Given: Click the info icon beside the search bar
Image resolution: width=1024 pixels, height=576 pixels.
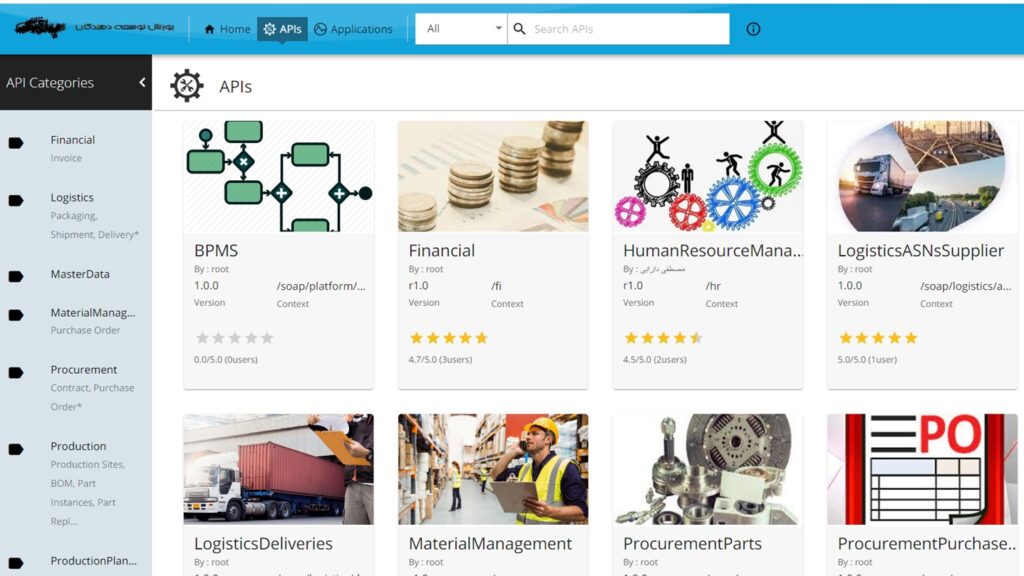Looking at the screenshot, I should 753,29.
